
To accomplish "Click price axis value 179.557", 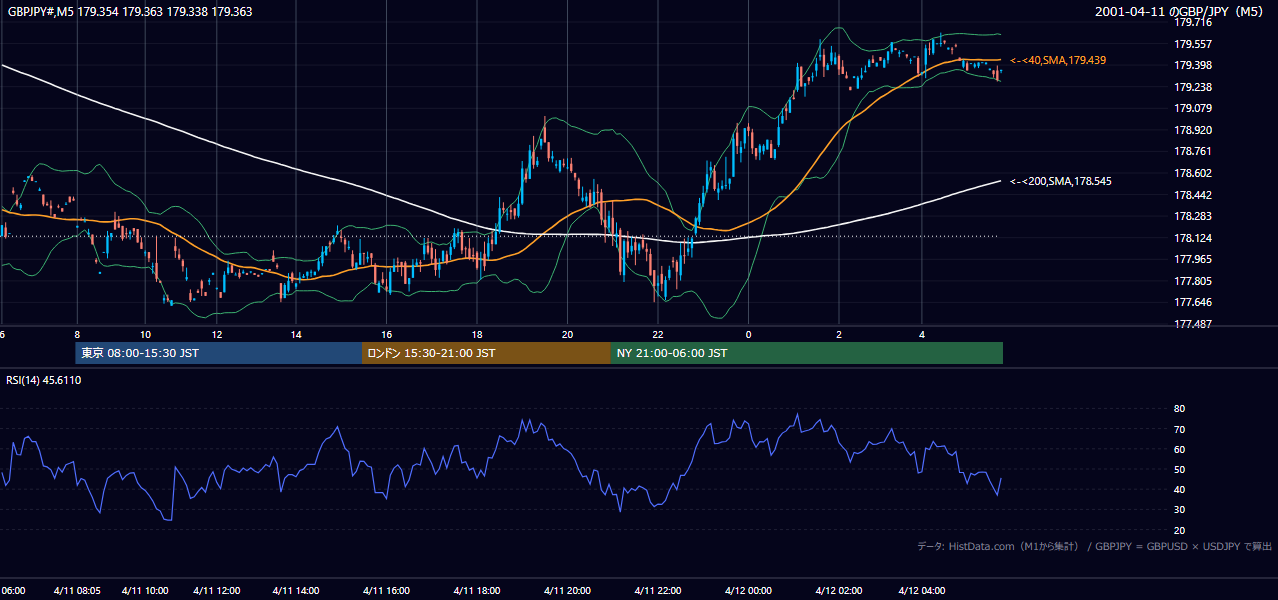I will click(x=1192, y=44).
